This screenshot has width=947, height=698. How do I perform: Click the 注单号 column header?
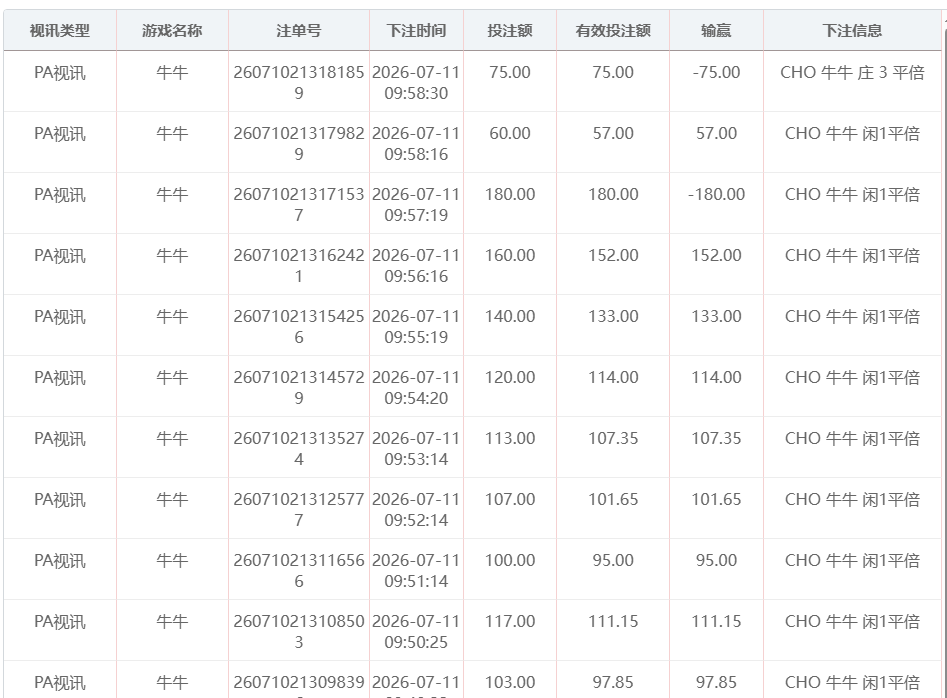click(x=298, y=30)
